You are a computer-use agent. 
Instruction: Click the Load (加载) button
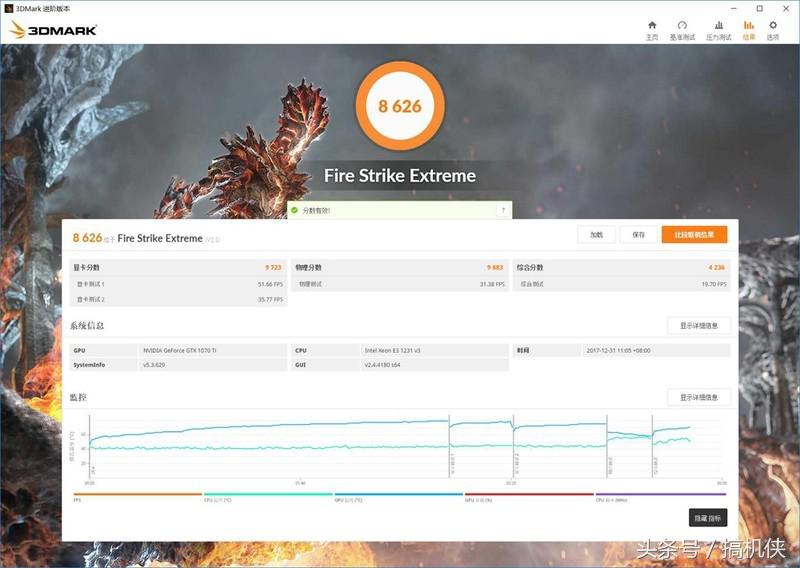[596, 235]
